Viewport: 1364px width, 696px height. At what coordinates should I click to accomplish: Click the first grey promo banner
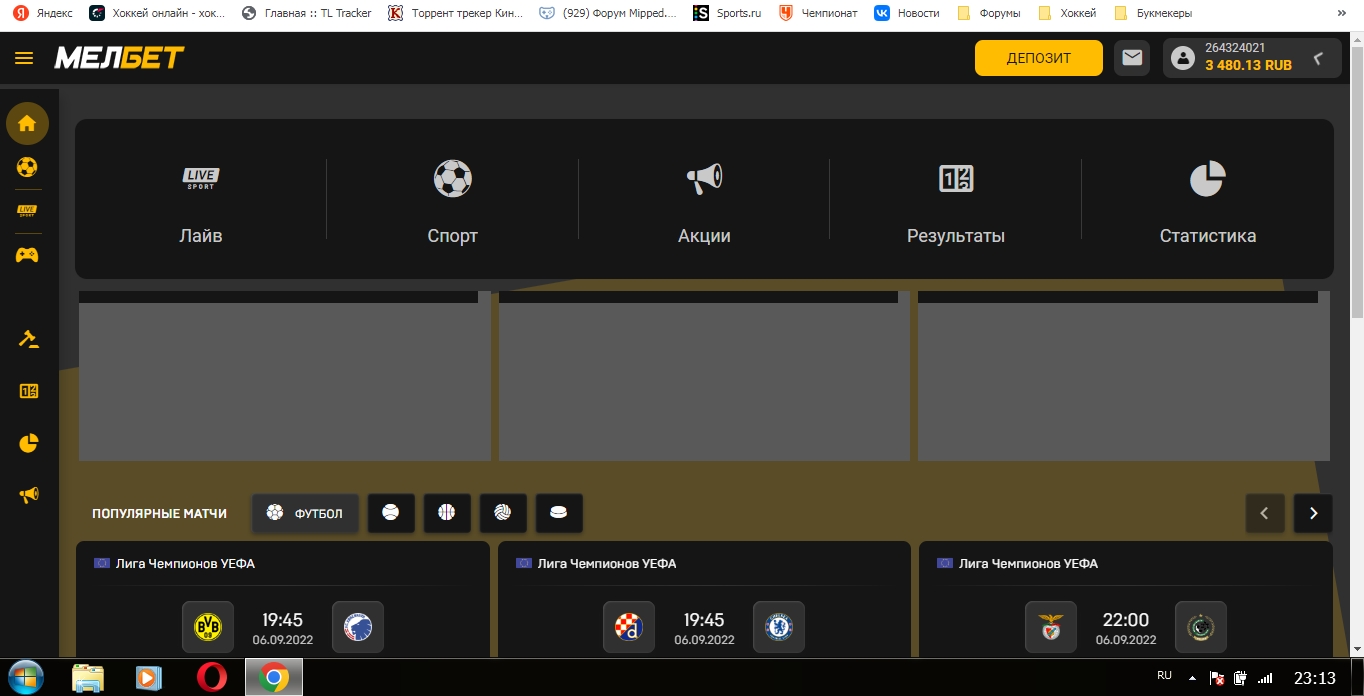pyautogui.click(x=284, y=376)
